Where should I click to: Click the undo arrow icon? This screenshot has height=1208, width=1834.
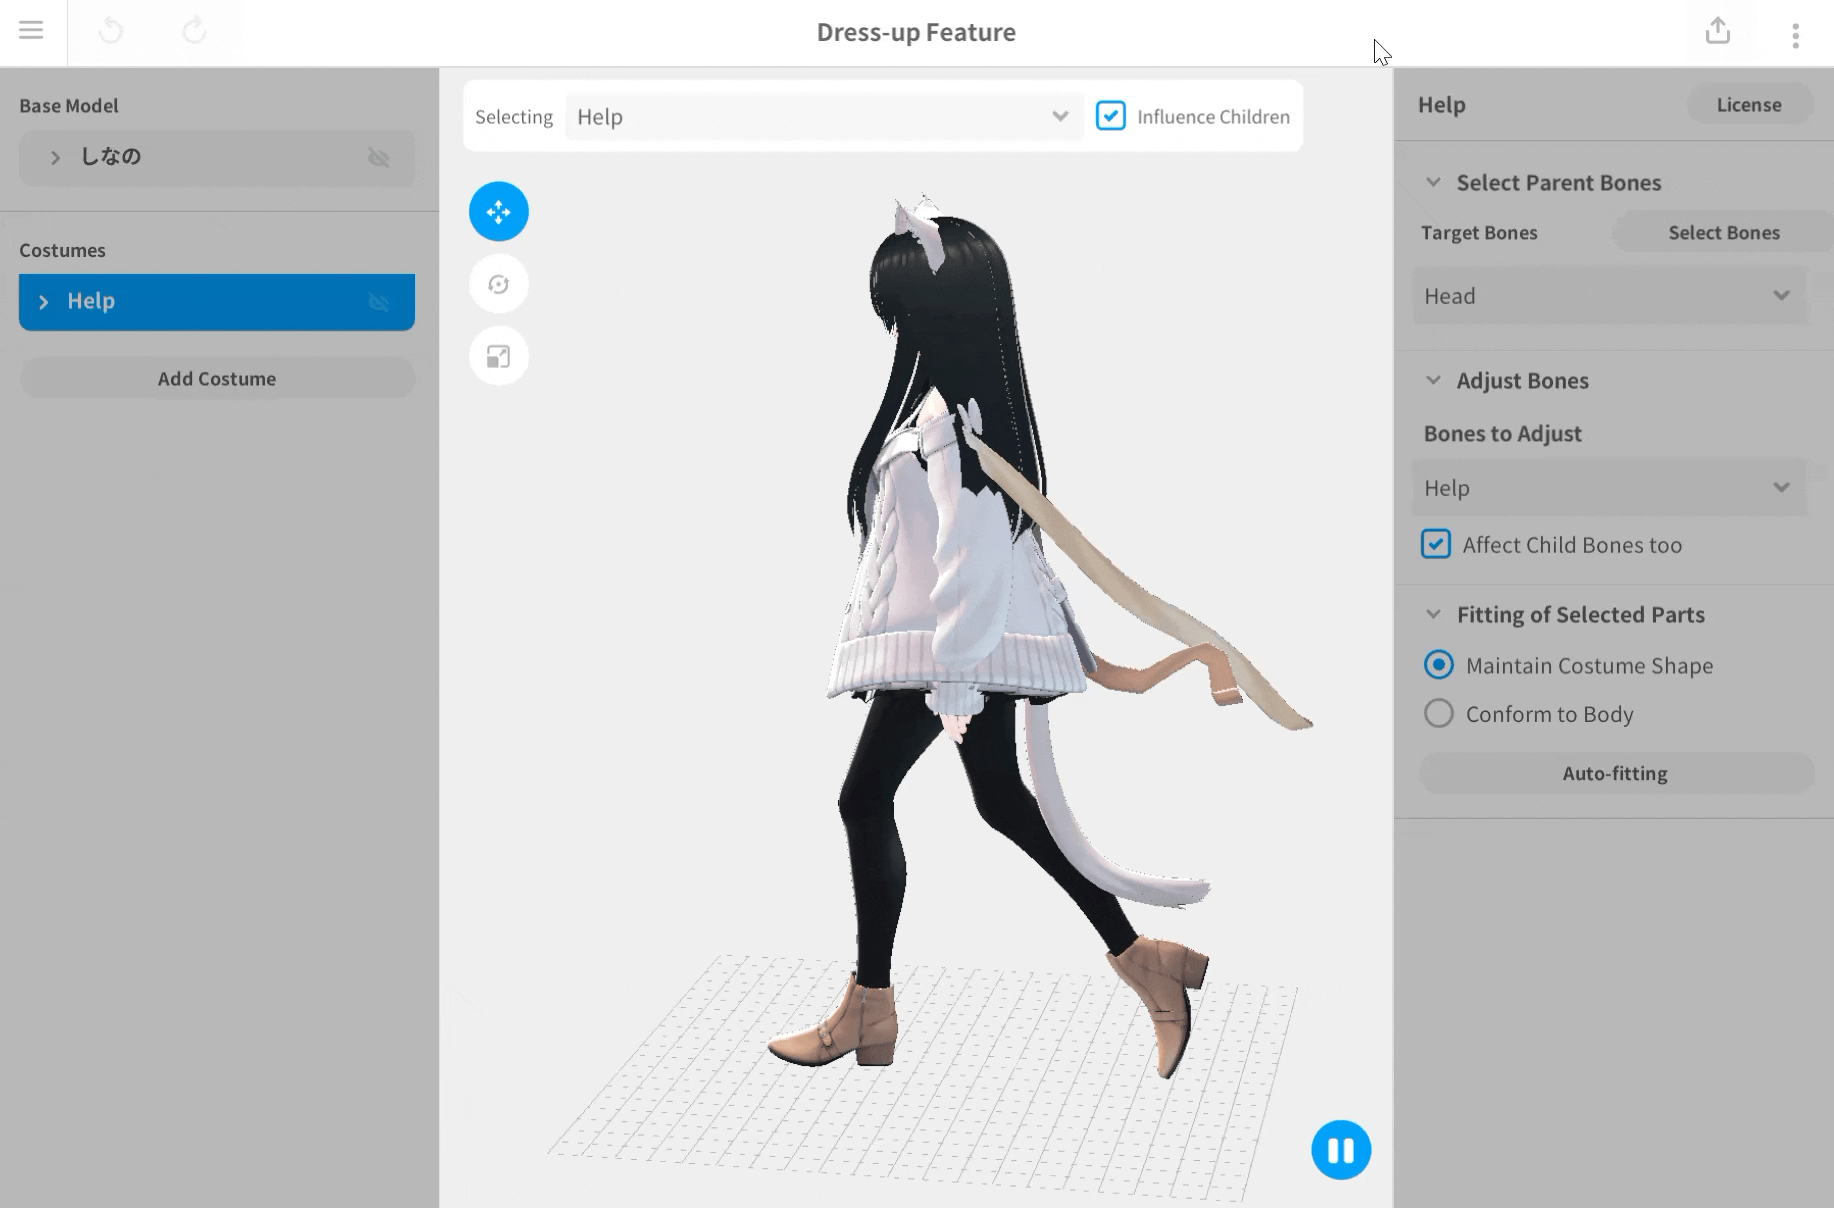pyautogui.click(x=111, y=30)
